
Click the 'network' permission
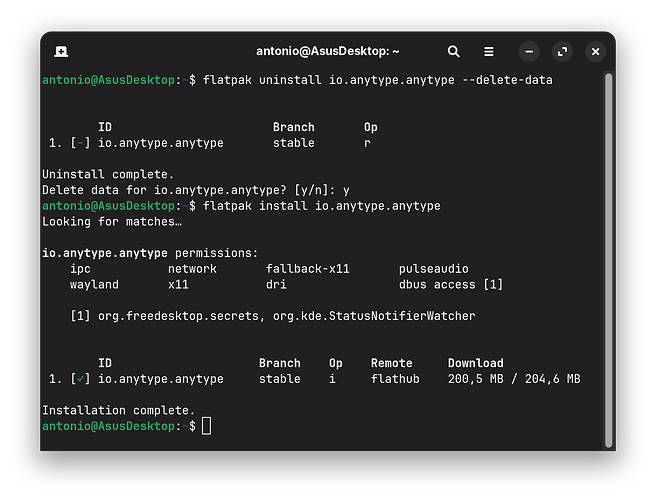pos(193,269)
